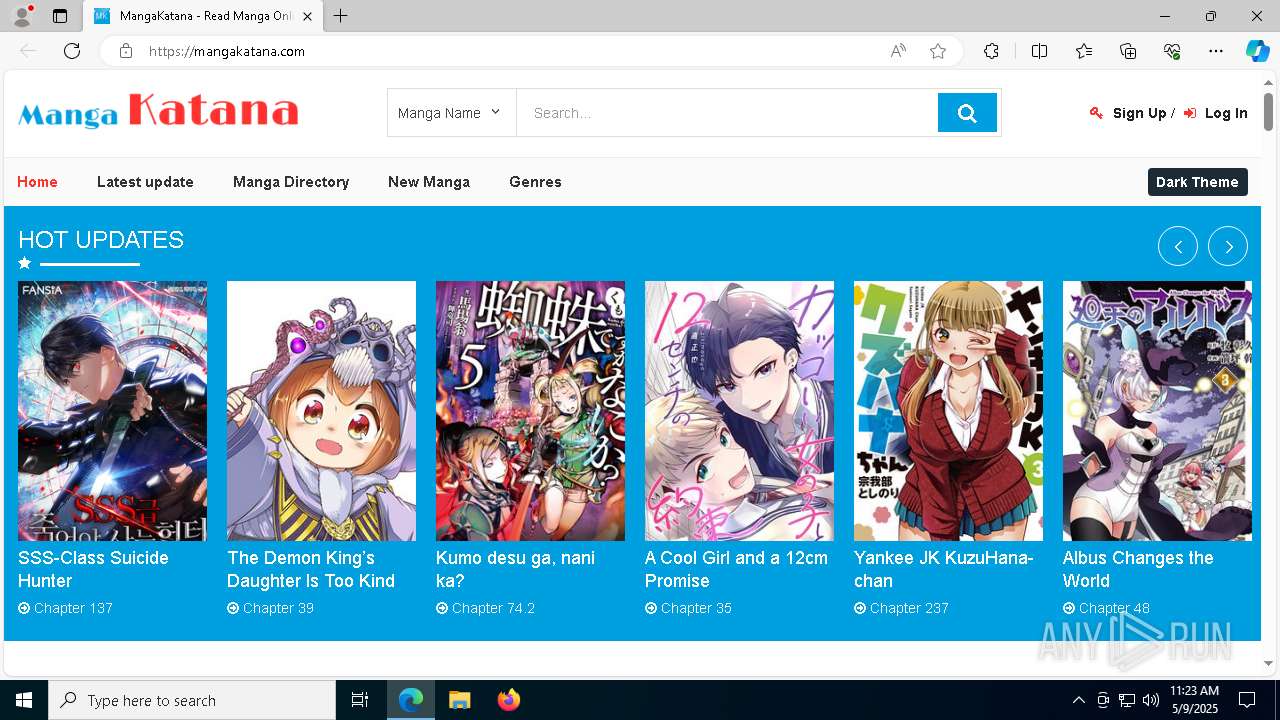
Task: Activate Read Aloud icon in address bar
Action: [898, 51]
